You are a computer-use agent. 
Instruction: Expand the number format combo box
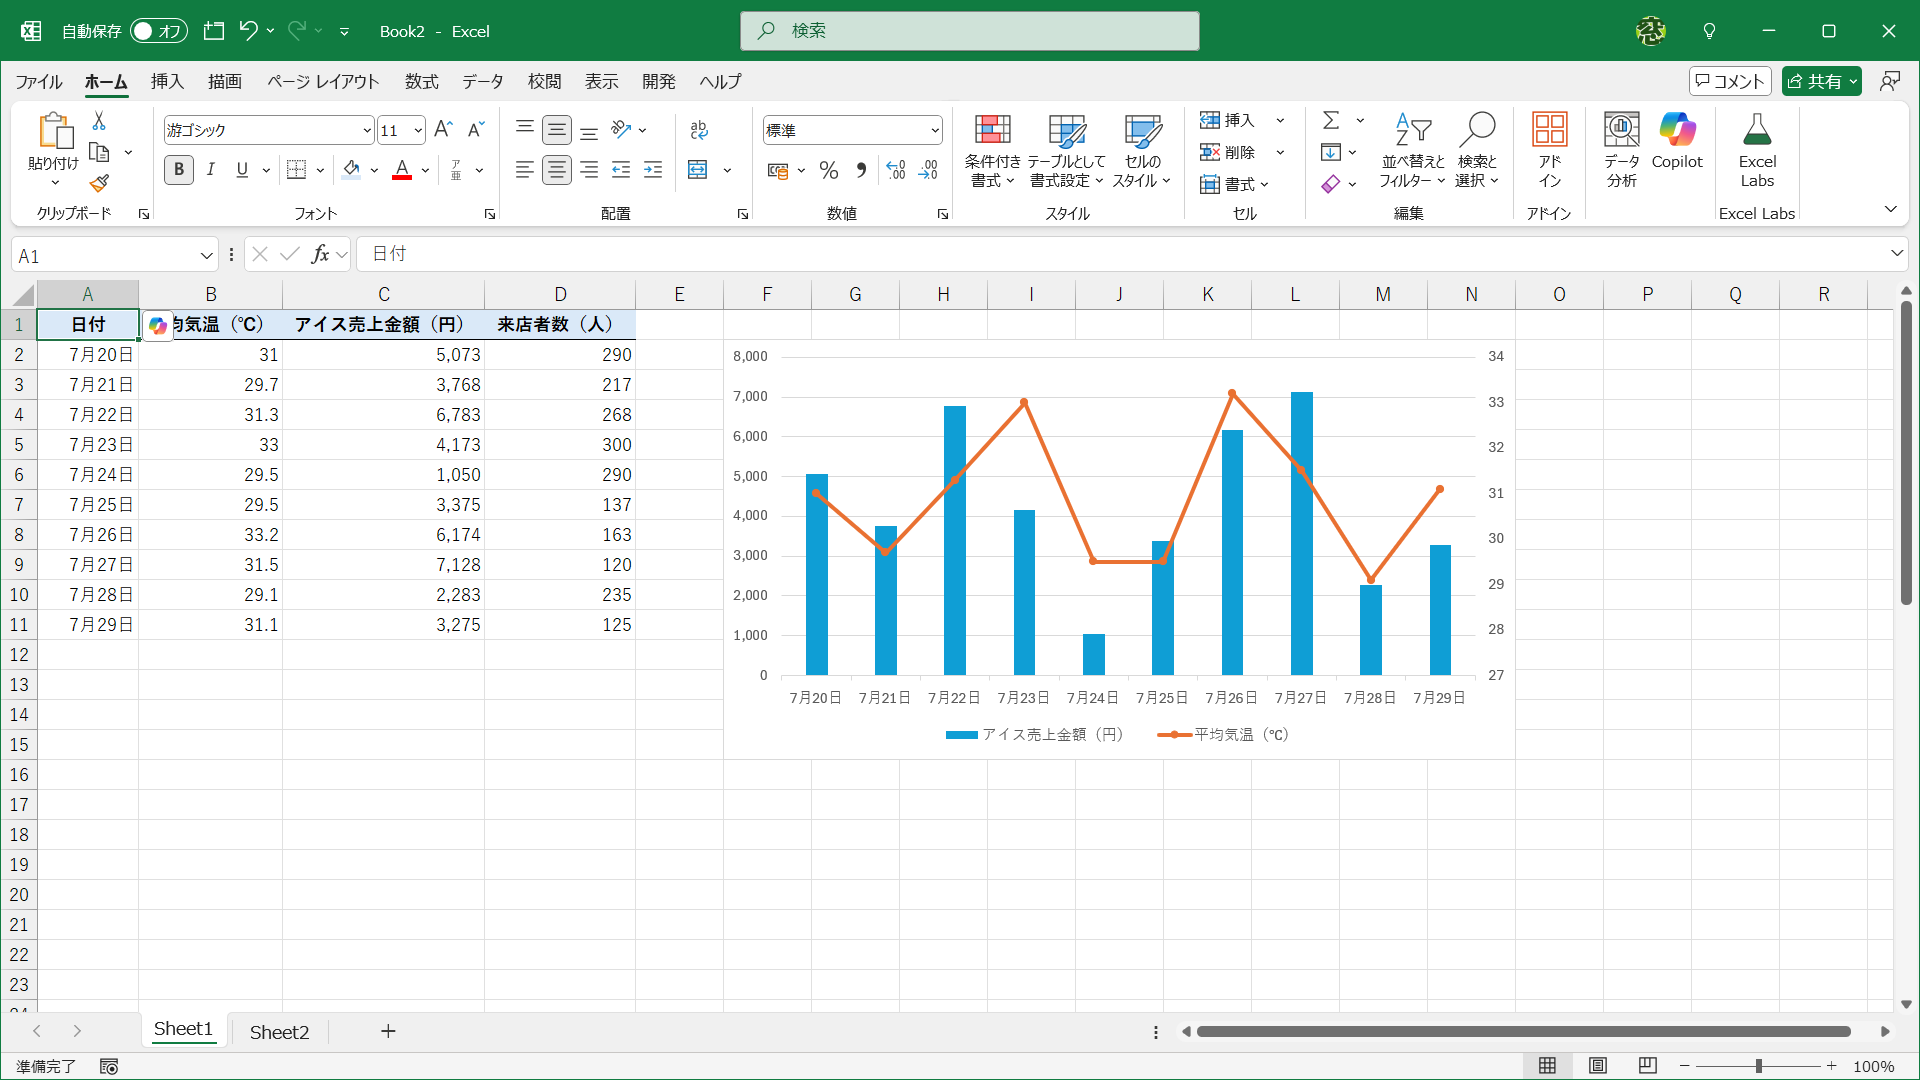point(934,131)
